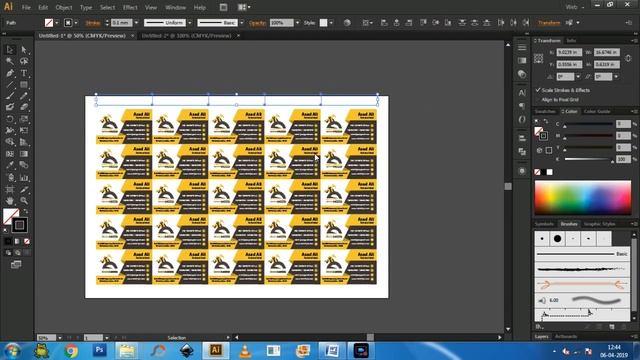Image resolution: width=640 pixels, height=360 pixels.
Task: Select the Pen tool
Action: 10,73
